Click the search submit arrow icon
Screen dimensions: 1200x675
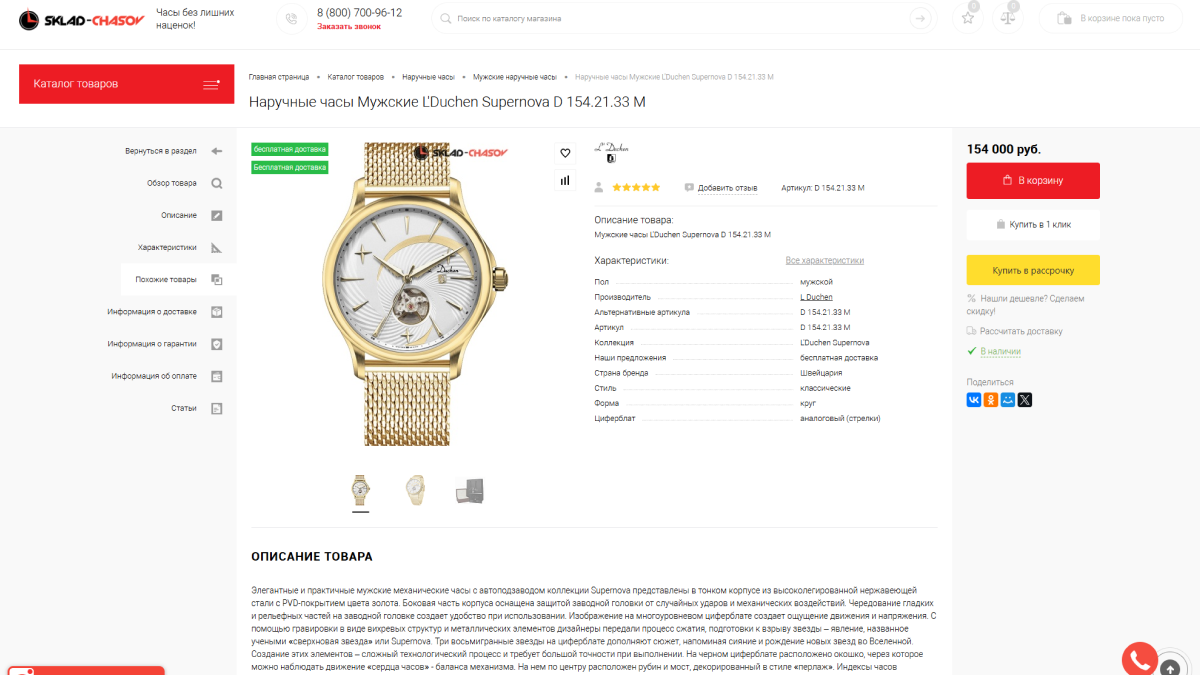click(x=920, y=19)
